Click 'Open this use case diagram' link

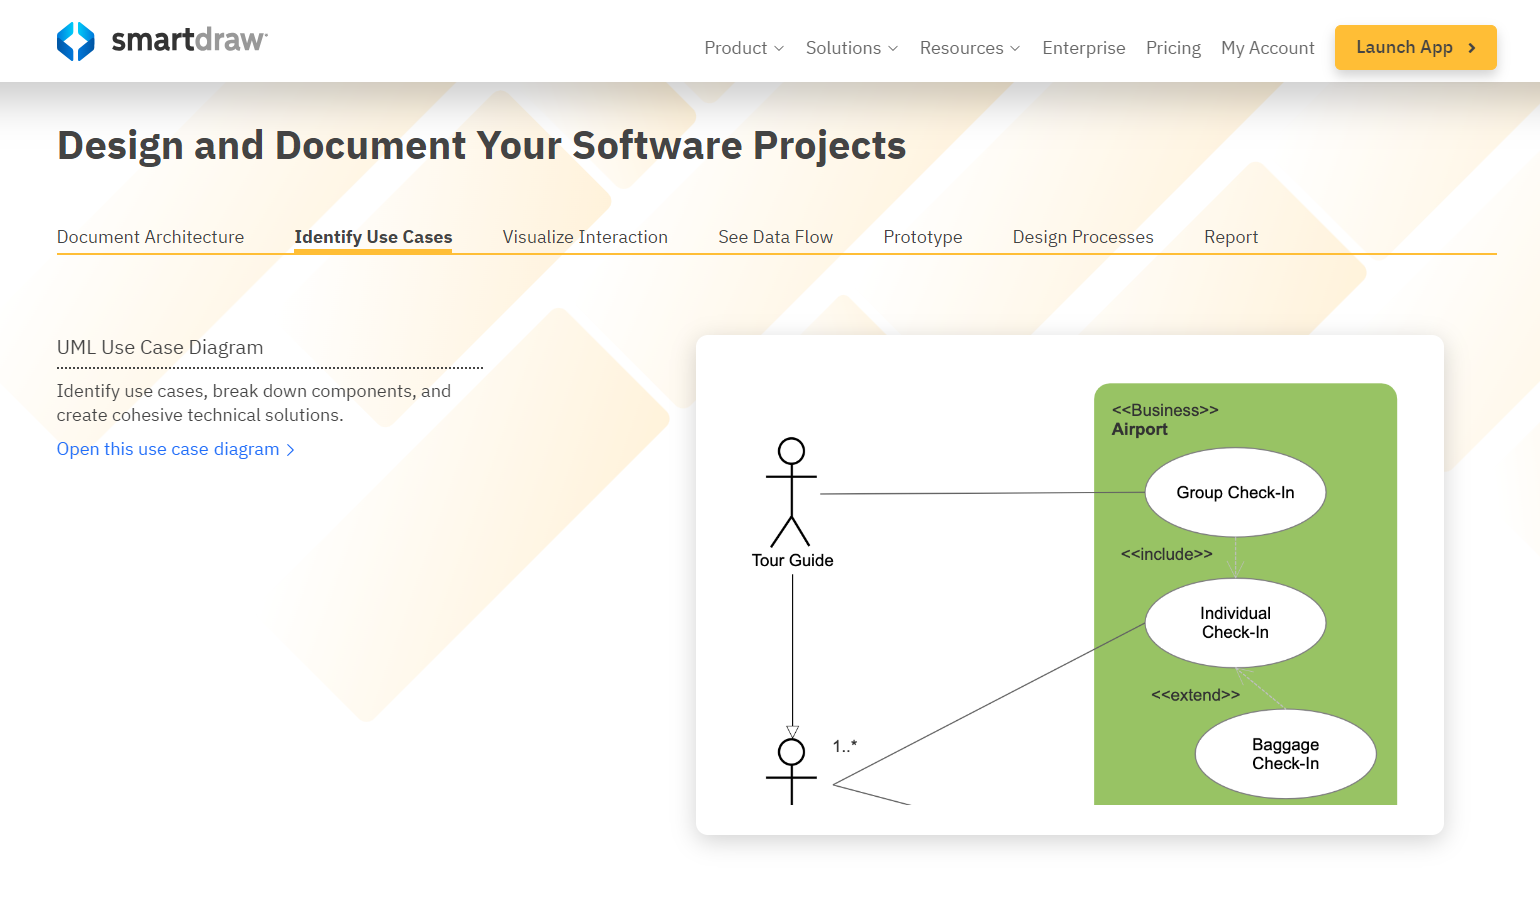point(176,449)
